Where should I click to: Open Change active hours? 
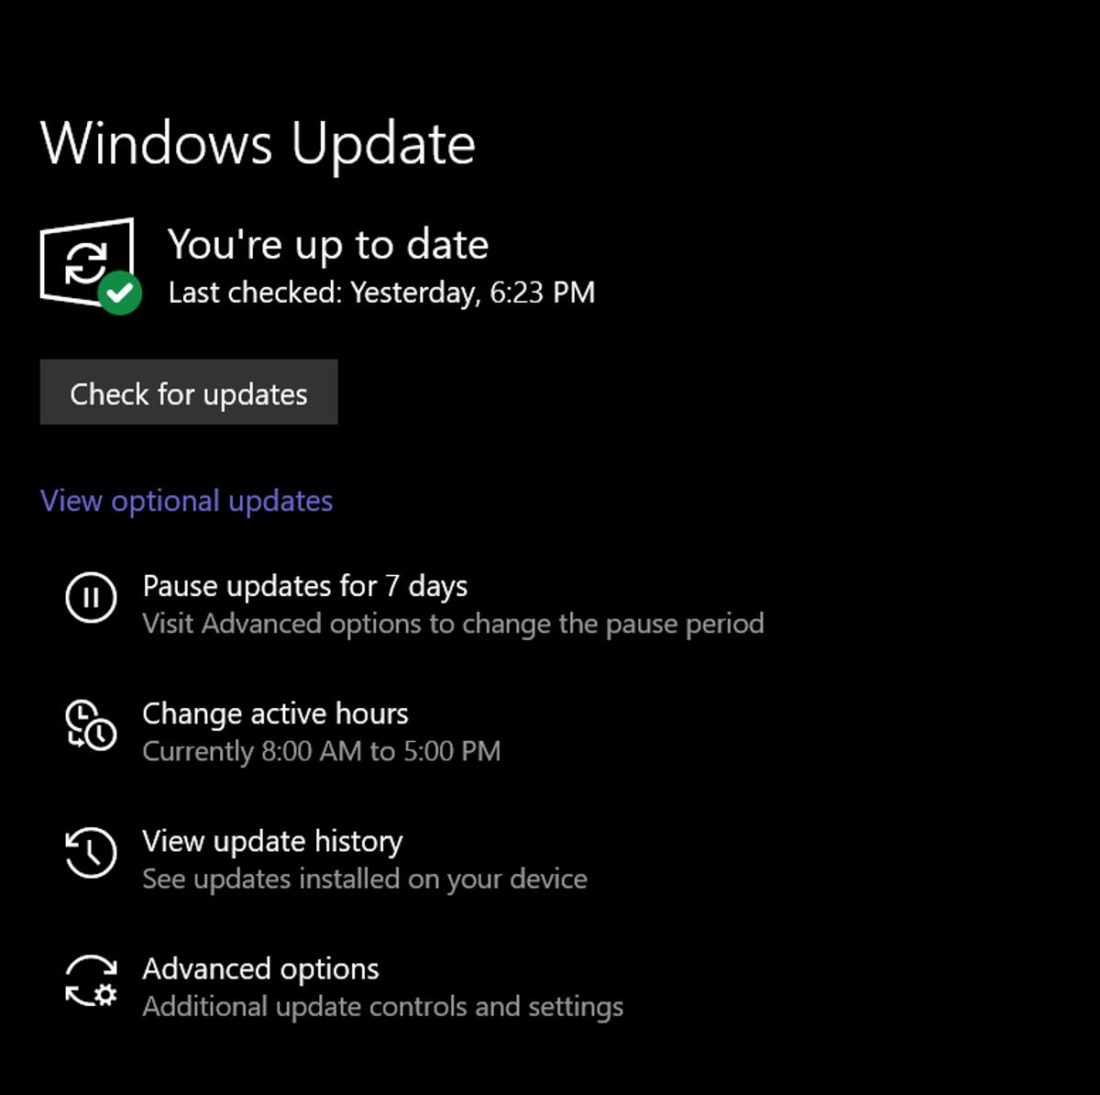275,713
